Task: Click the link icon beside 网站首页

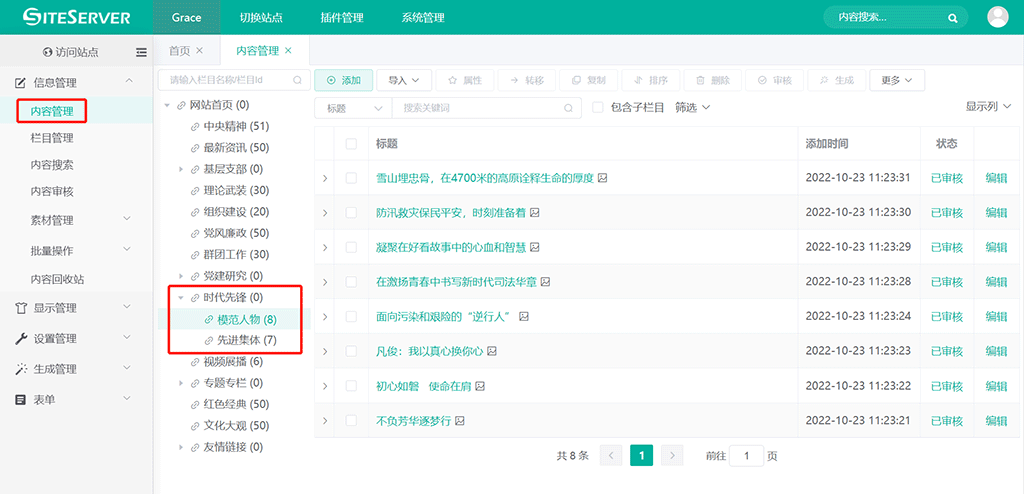Action: 181,105
